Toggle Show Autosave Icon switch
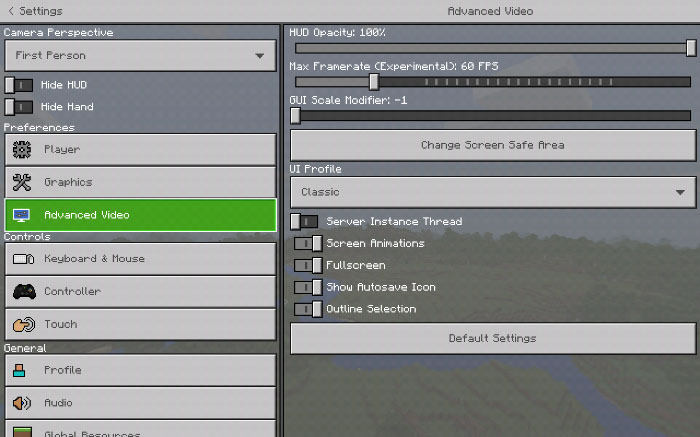Viewport: 700px width, 437px height. [x=308, y=287]
